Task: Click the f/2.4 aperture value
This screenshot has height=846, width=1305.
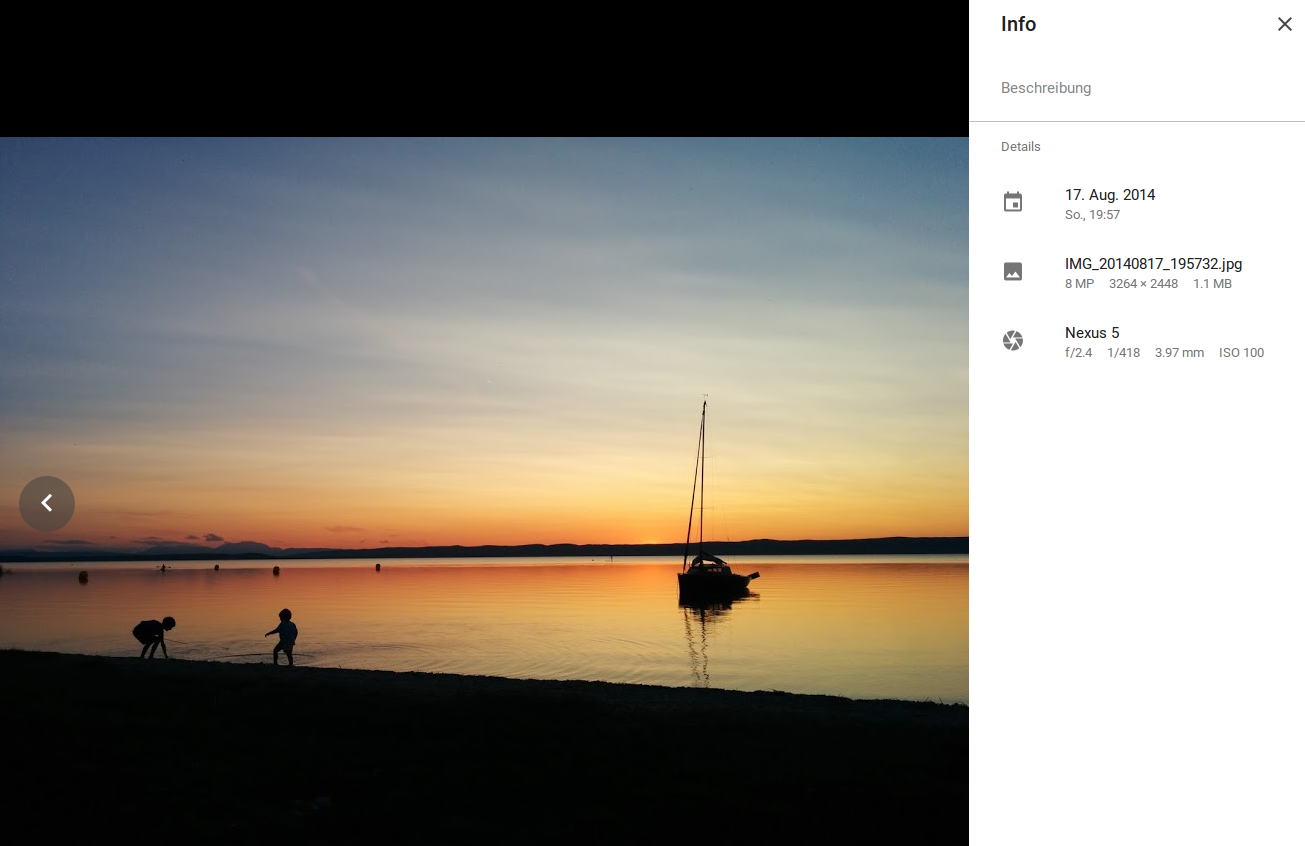Action: tap(1078, 353)
